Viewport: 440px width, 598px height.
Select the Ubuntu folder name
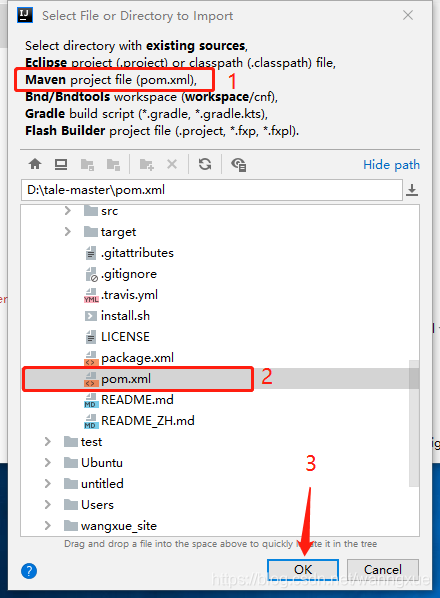[x=102, y=463]
